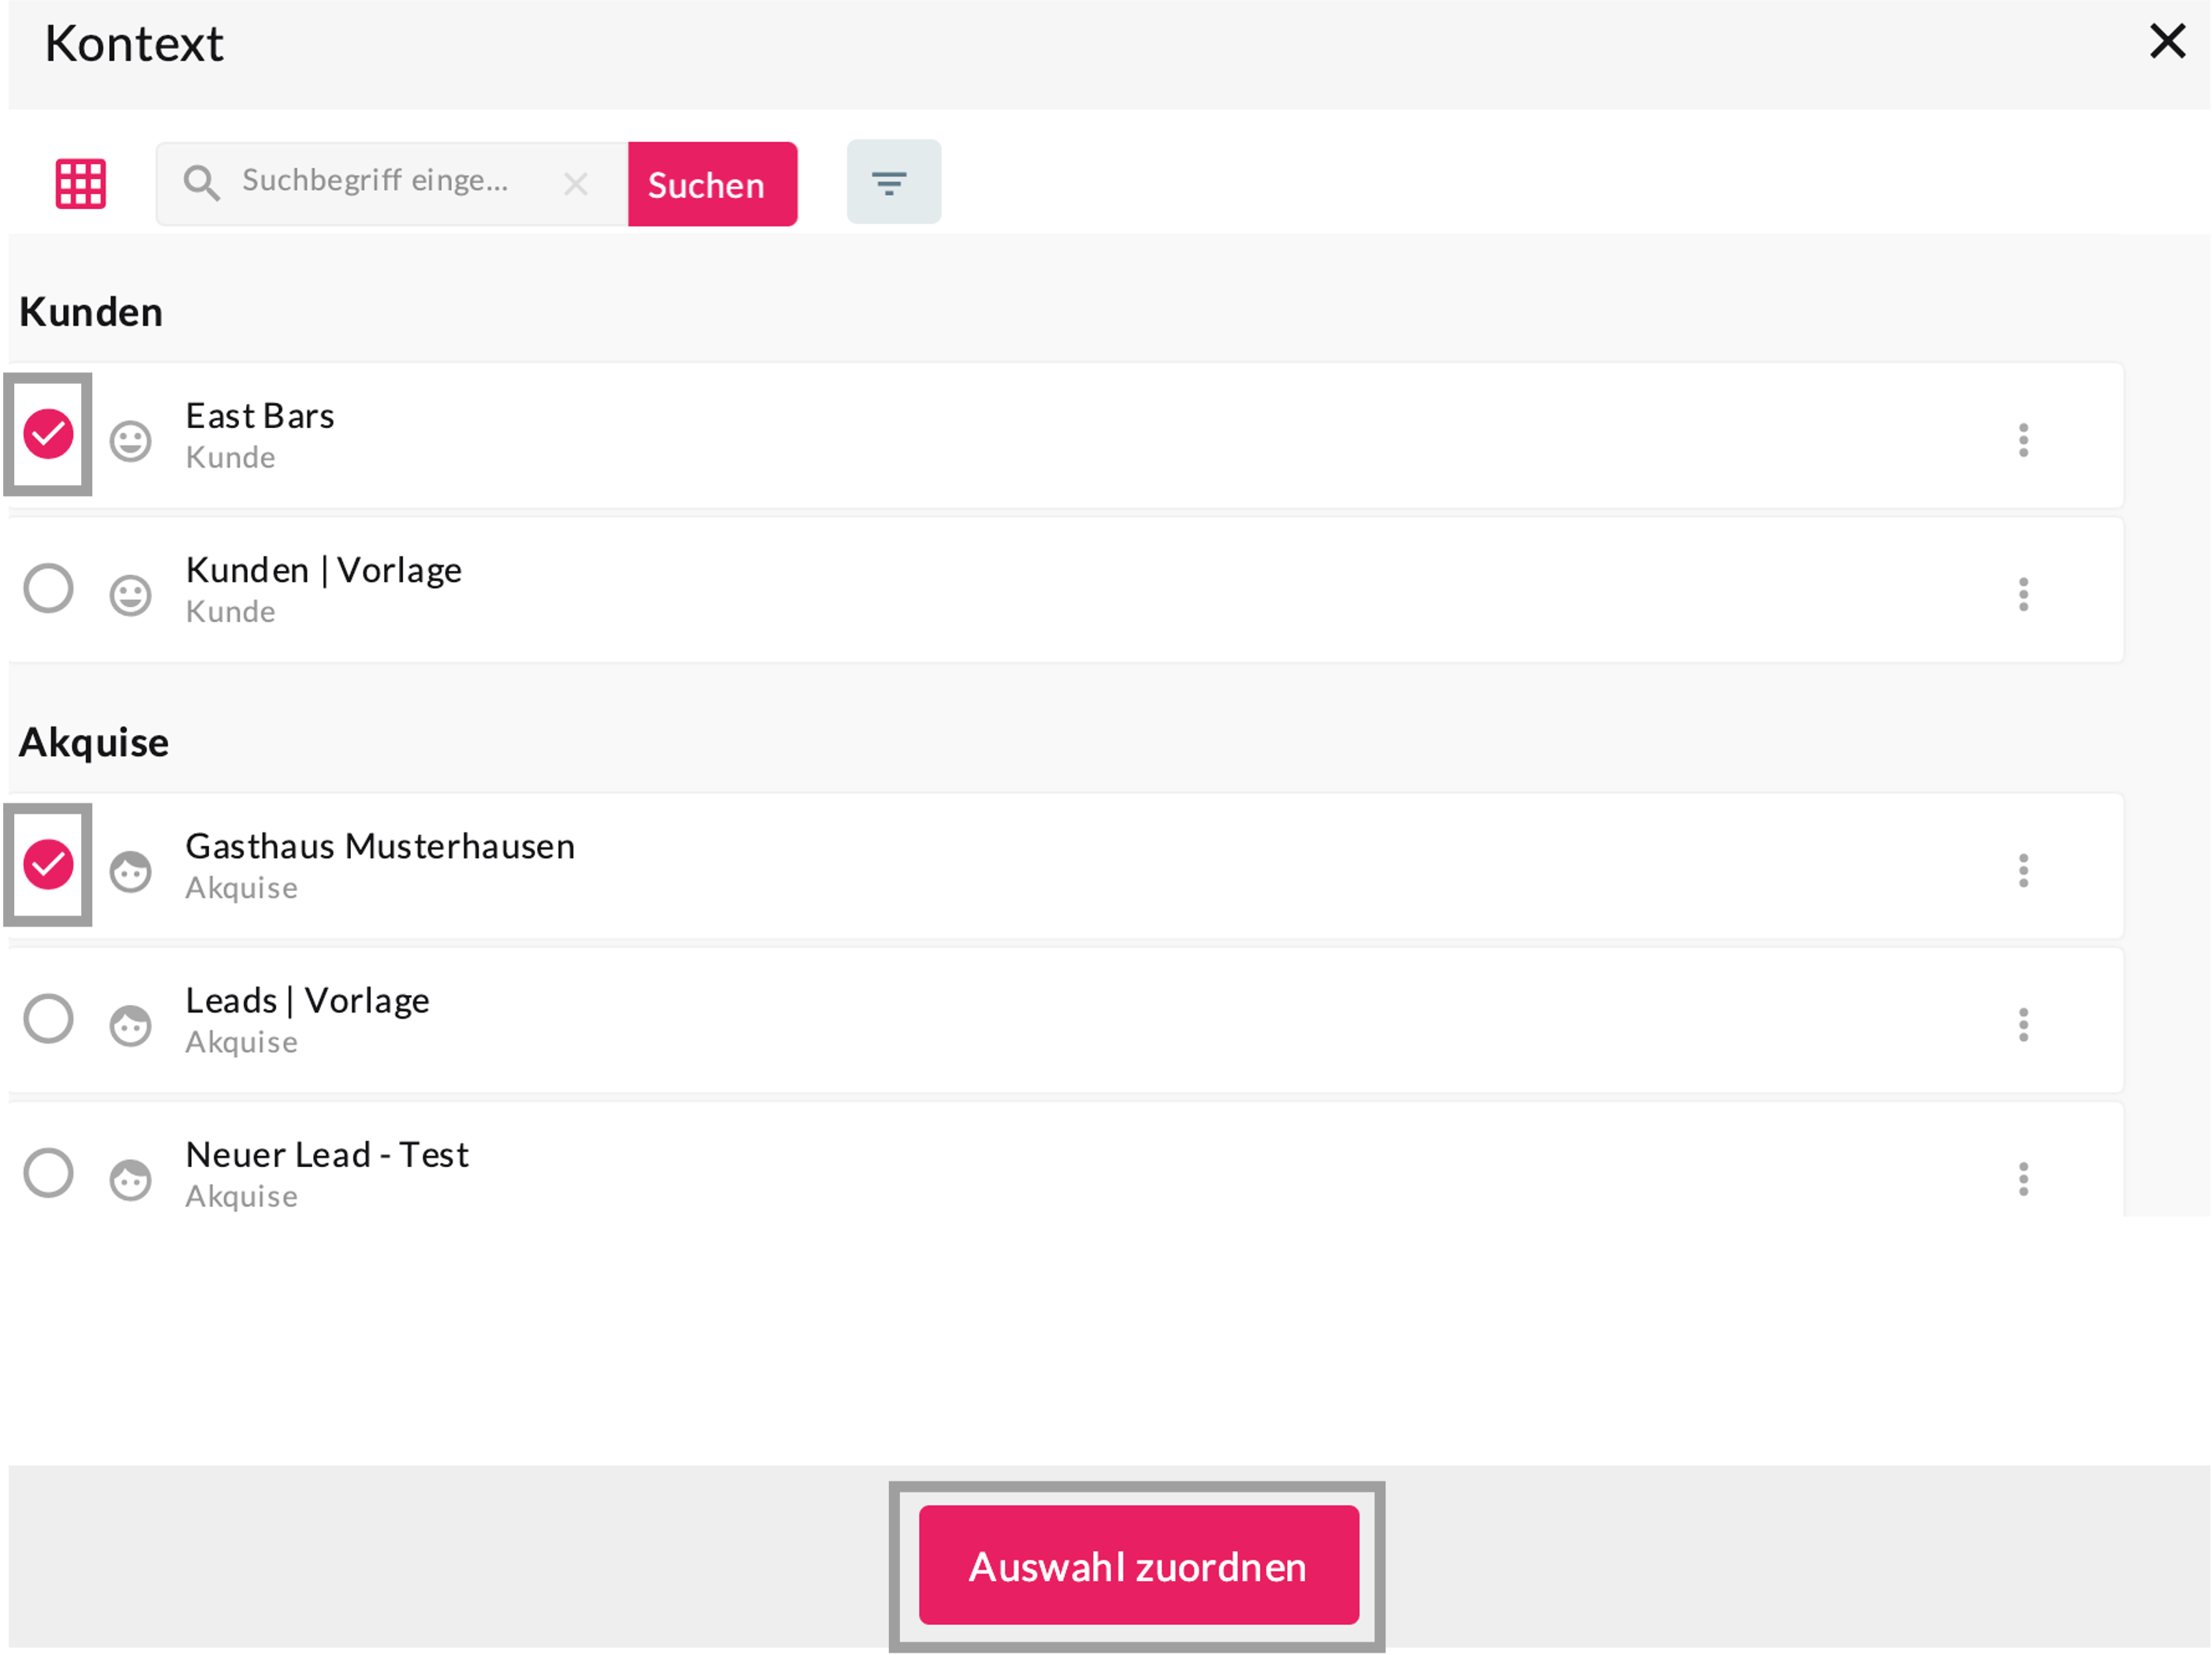Viewport: 2212px width, 1655px height.
Task: Click face icon beside Neuer Lead - Test
Action: click(130, 1180)
